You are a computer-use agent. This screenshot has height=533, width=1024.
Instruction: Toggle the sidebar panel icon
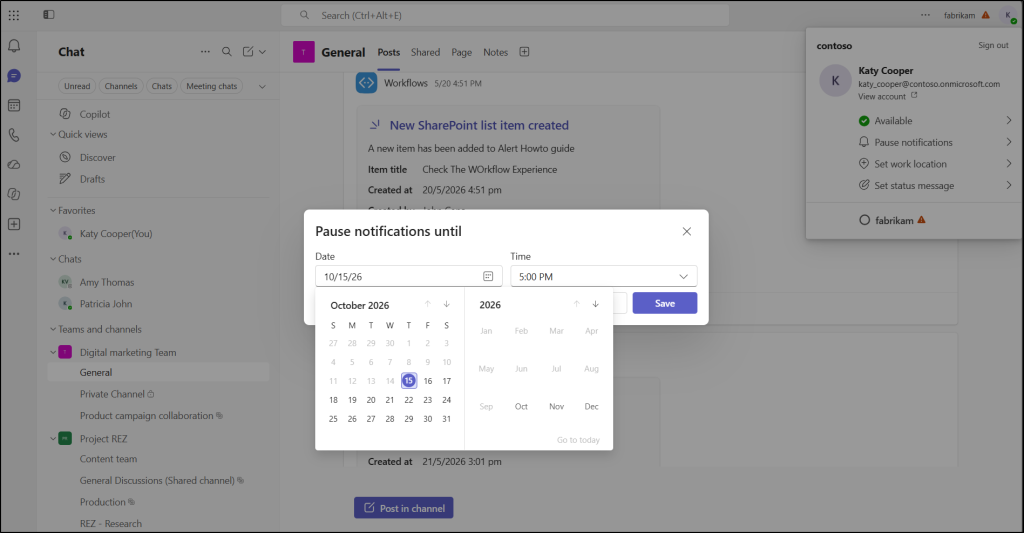pos(49,14)
